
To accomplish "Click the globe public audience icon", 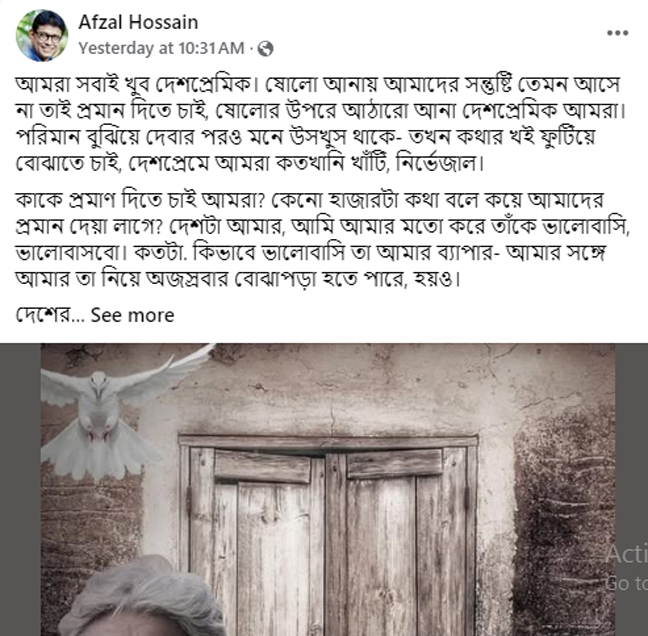I will pos(265,49).
